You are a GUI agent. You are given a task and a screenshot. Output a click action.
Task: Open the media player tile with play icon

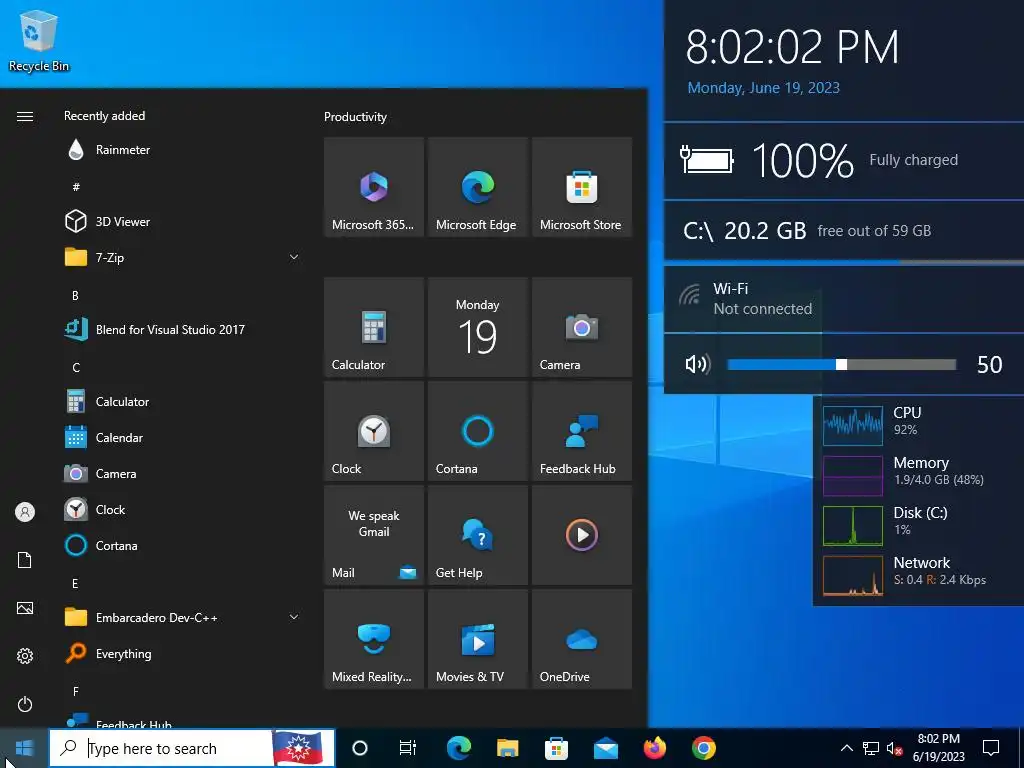582,535
